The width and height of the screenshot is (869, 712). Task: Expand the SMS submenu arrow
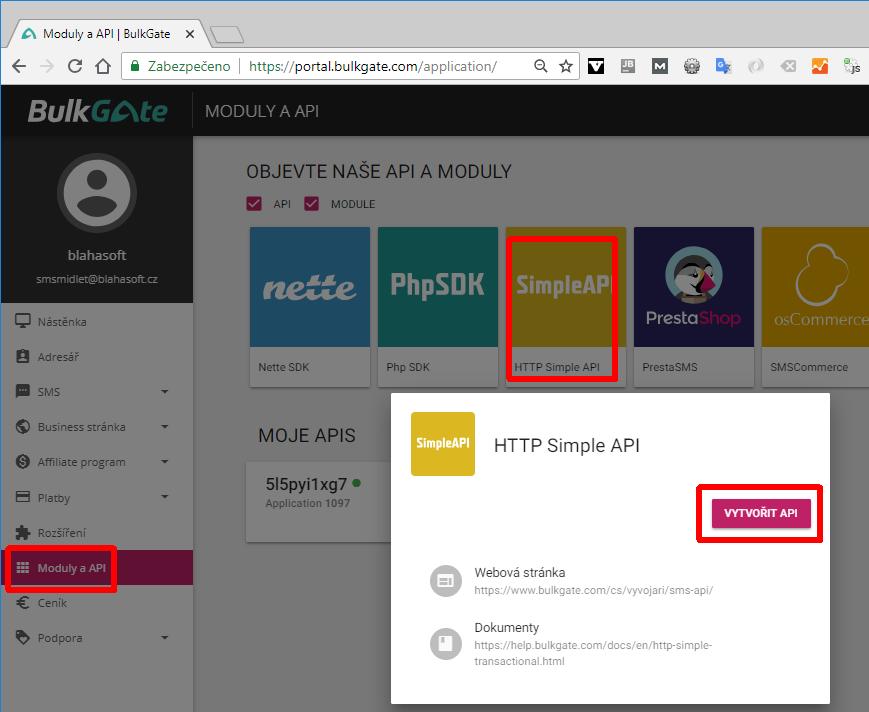click(x=165, y=392)
